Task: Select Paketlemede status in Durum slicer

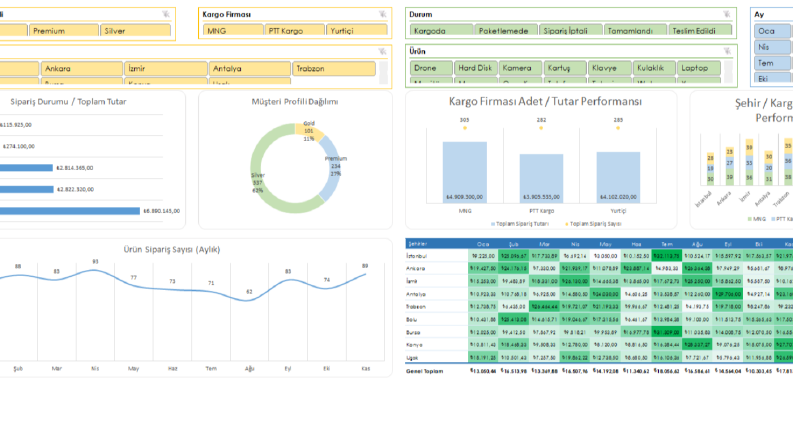Action: click(x=506, y=30)
